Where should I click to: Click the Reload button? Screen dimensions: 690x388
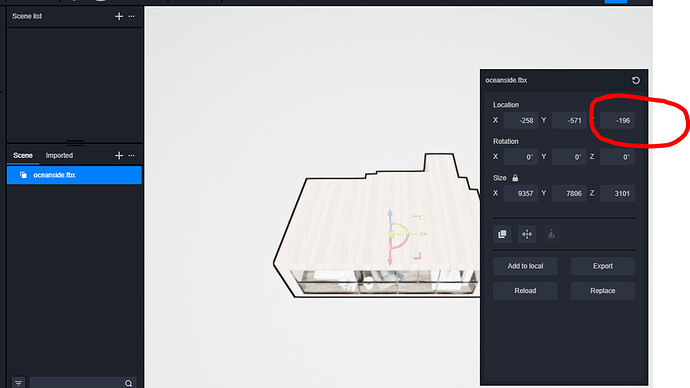pyautogui.click(x=525, y=291)
